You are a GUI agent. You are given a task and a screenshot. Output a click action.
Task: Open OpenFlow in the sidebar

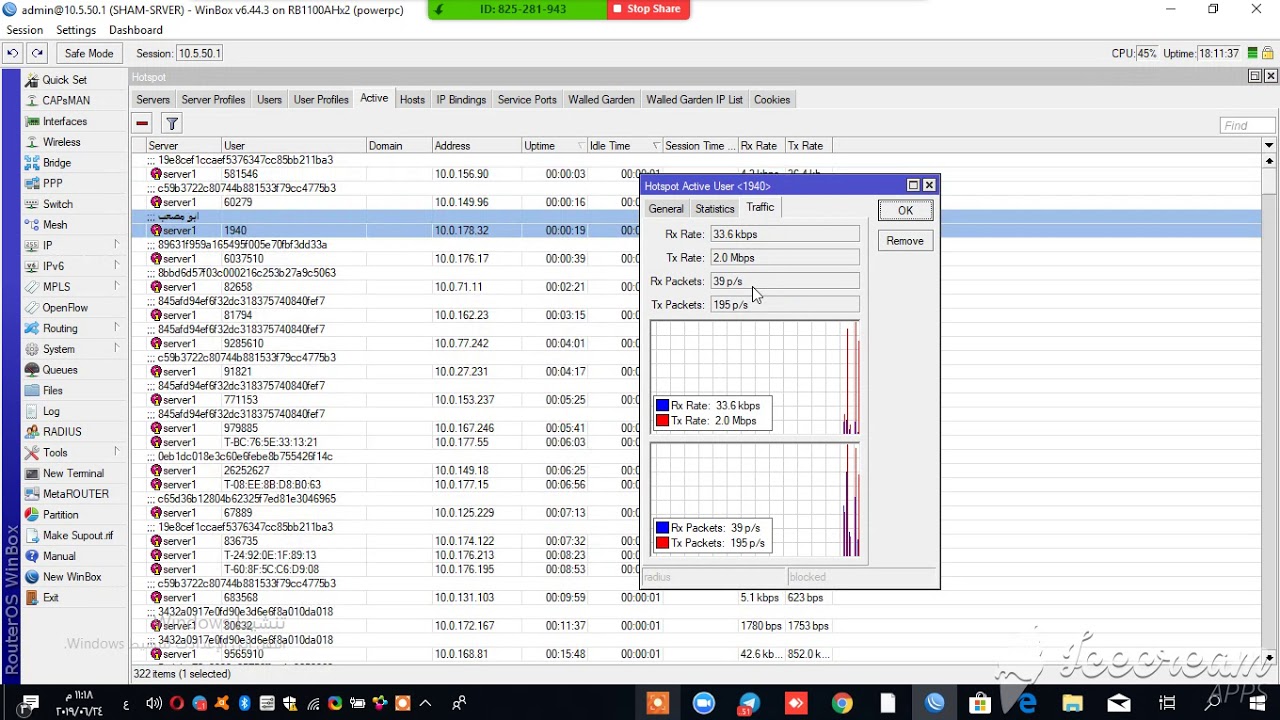(x=65, y=308)
